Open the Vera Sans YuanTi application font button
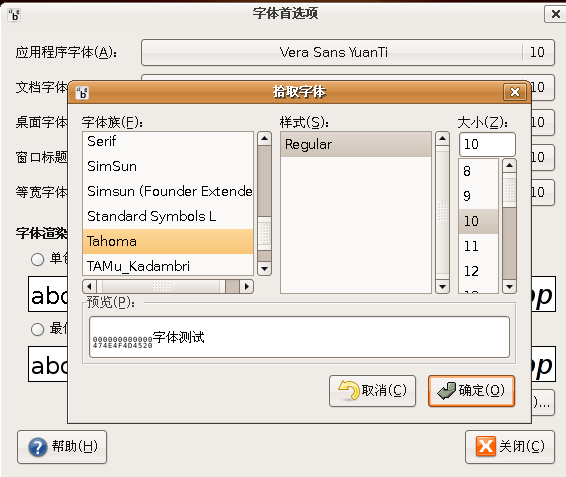The width and height of the screenshot is (566, 477). pos(348,53)
